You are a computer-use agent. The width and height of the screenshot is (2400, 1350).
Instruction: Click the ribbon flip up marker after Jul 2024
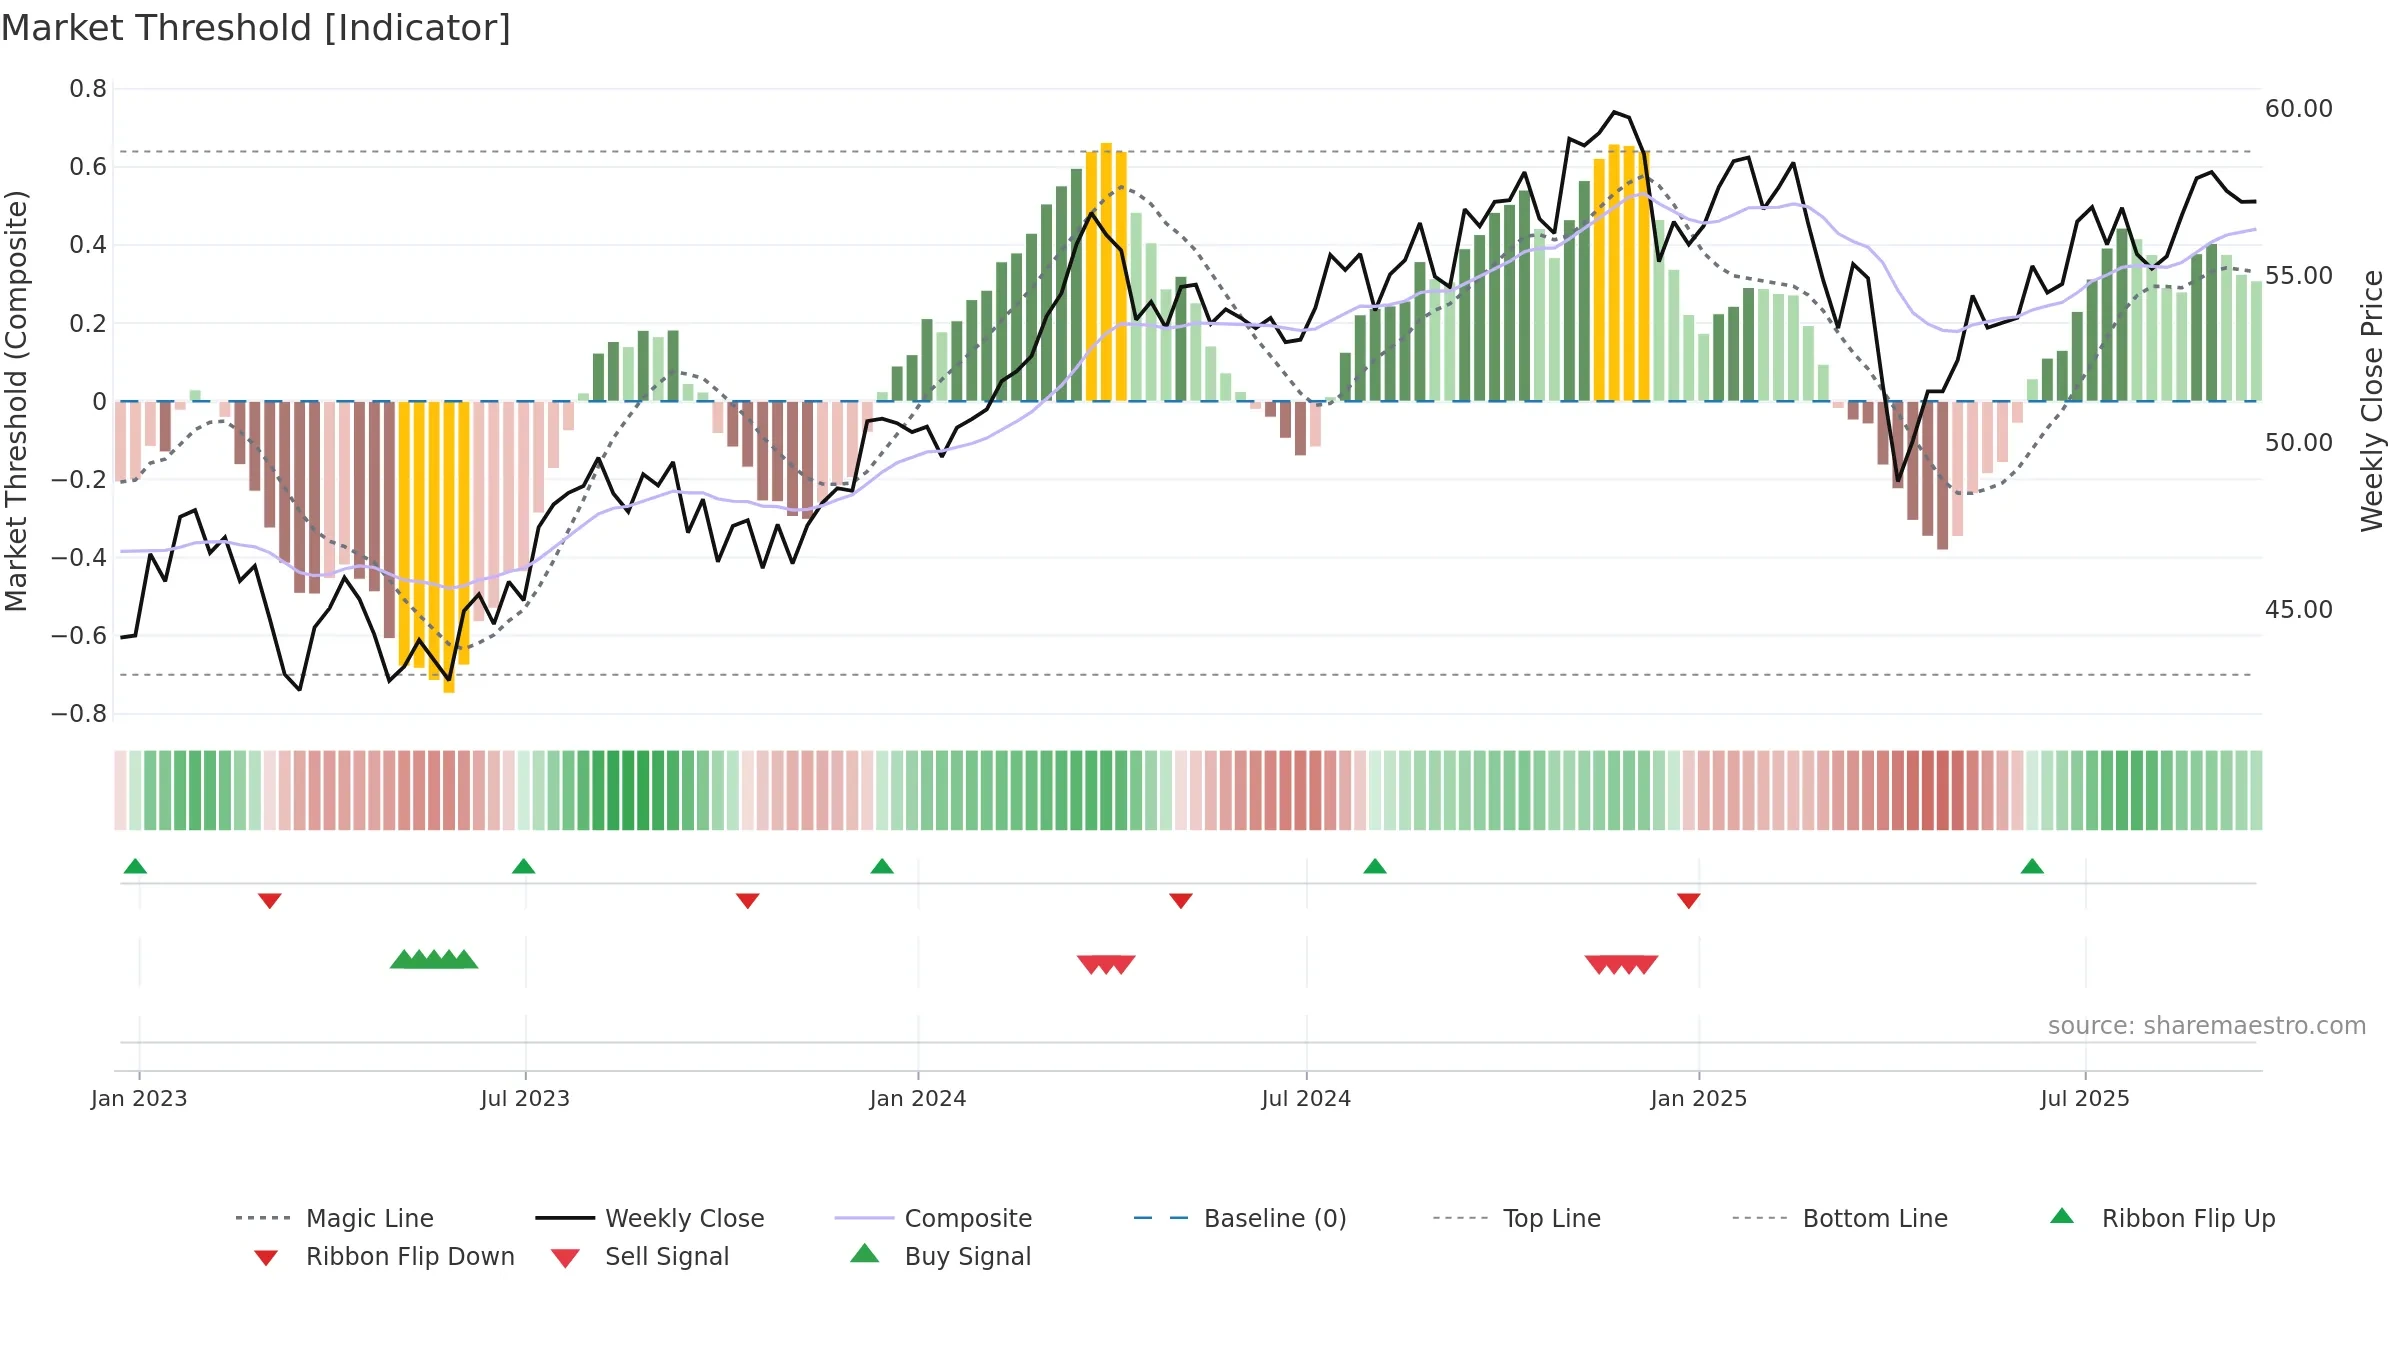pyautogui.click(x=1375, y=866)
